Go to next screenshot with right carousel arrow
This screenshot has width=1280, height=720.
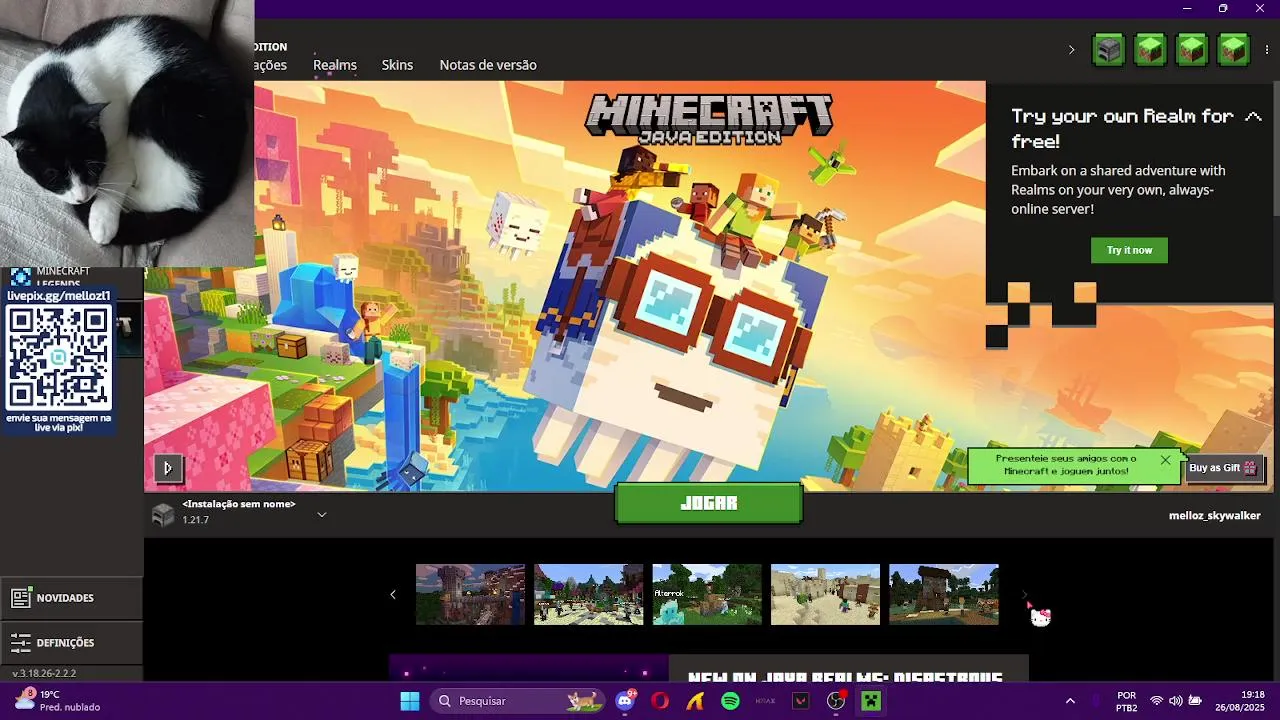click(1024, 594)
